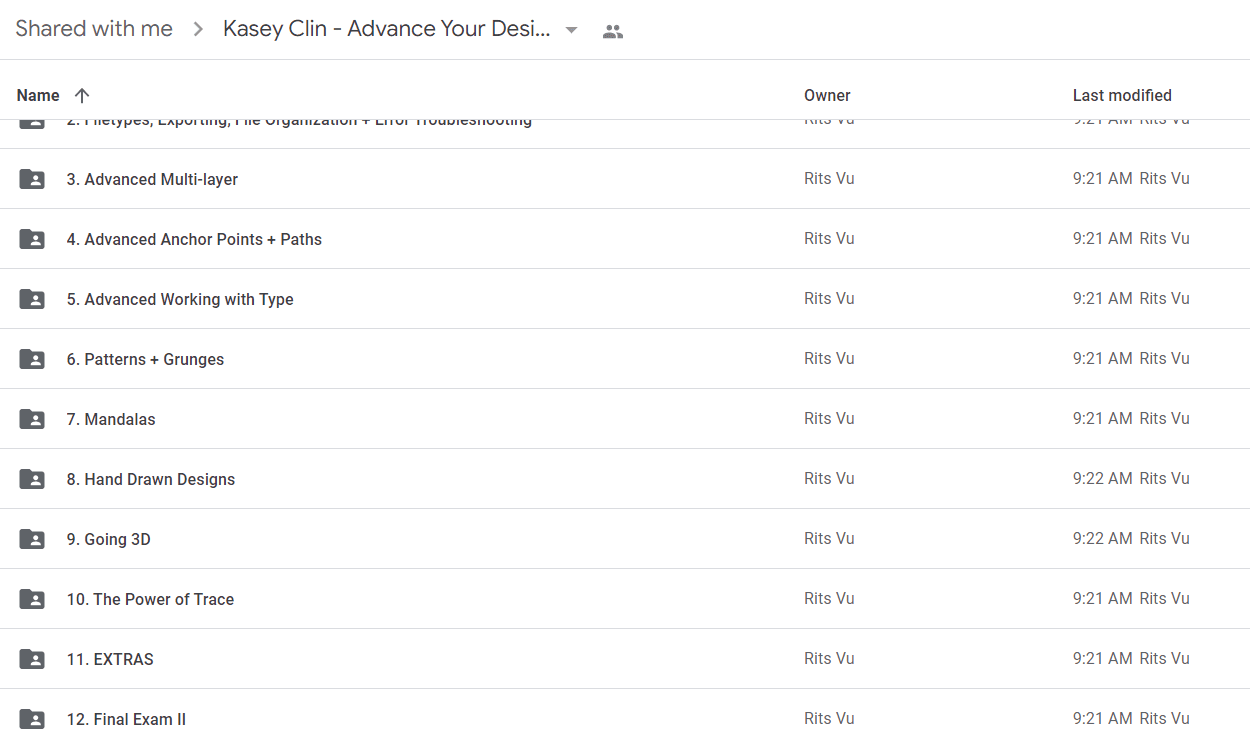1250x742 pixels.
Task: Click the Owner column header
Action: pos(827,96)
